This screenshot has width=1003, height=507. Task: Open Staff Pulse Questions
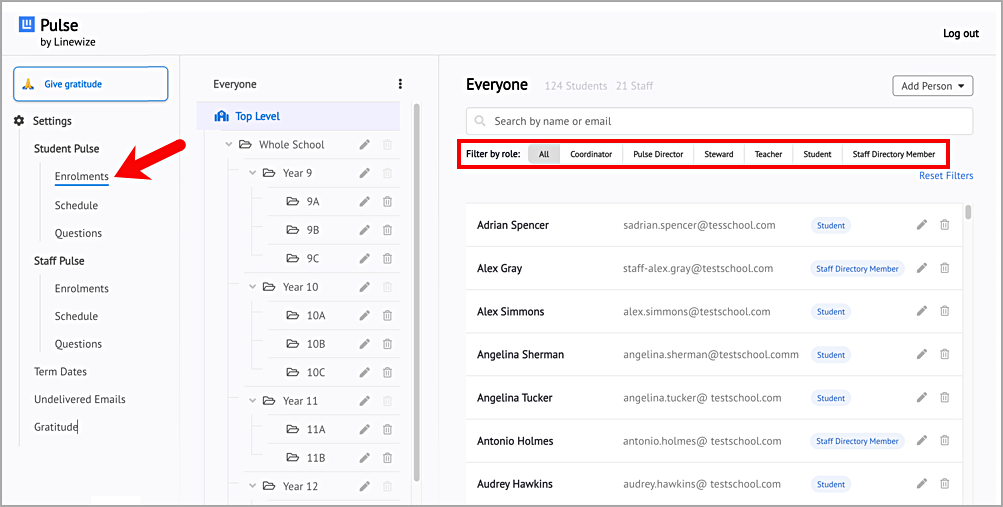(x=78, y=344)
